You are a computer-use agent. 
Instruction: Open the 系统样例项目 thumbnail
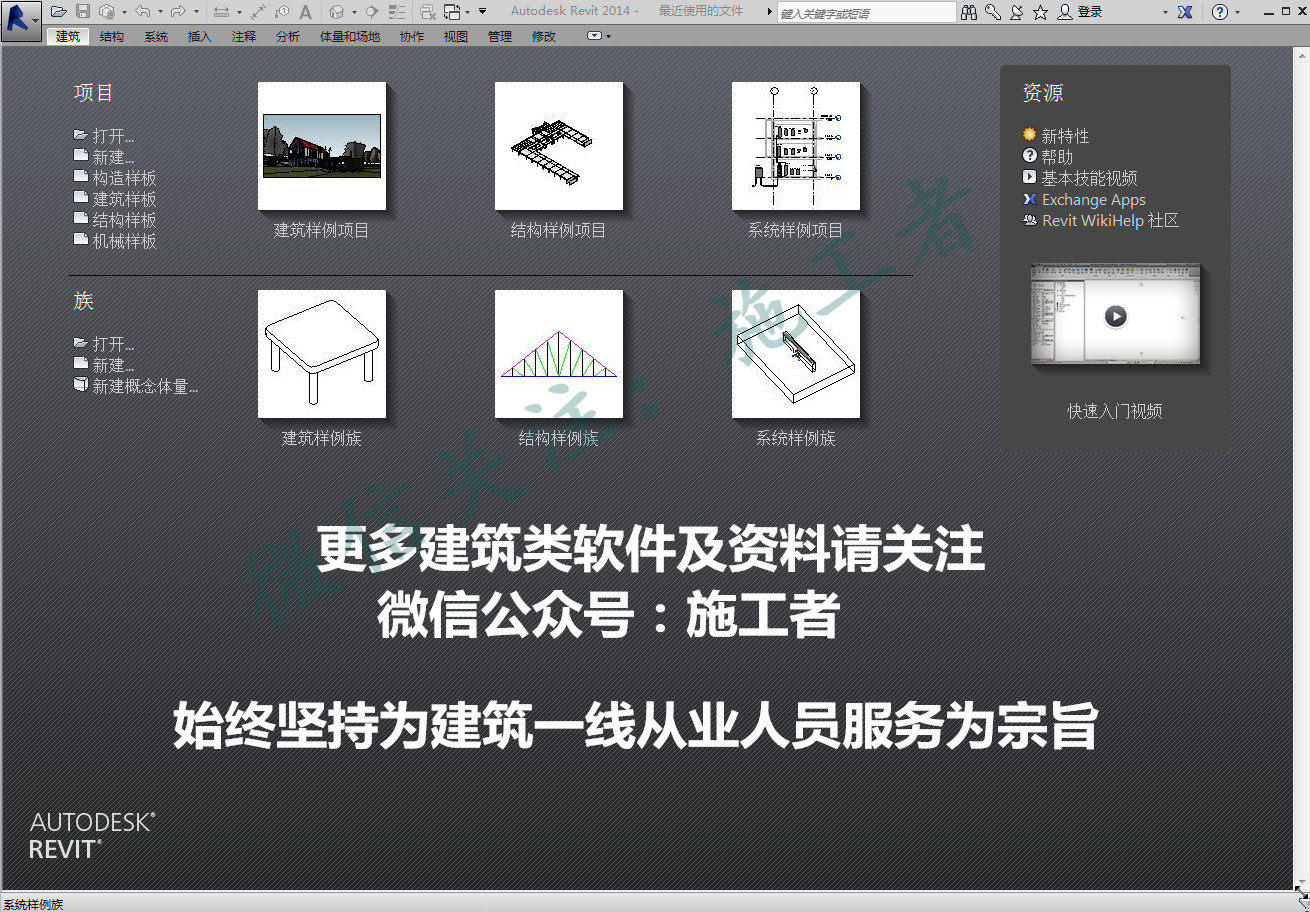pos(796,146)
